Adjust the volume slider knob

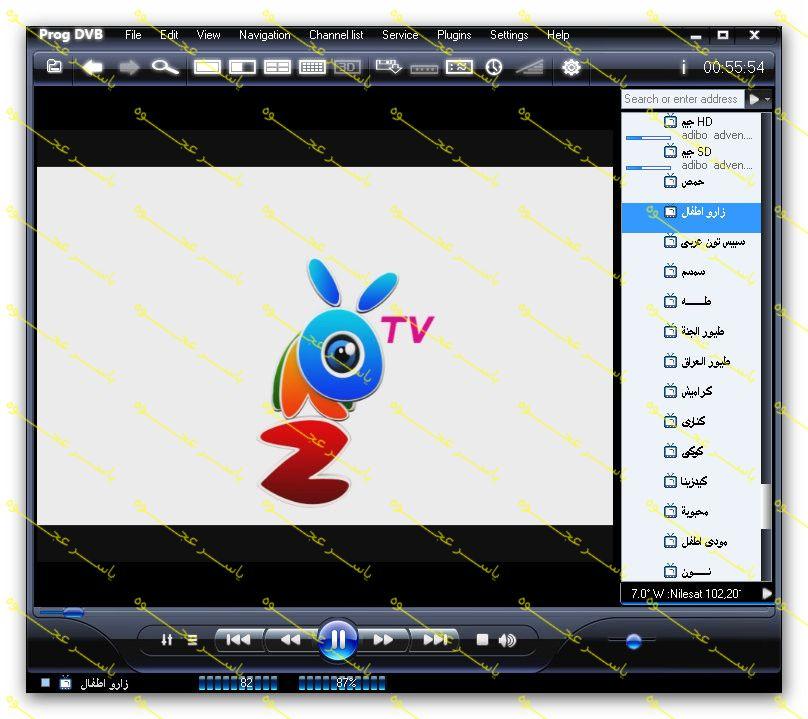coord(633,641)
